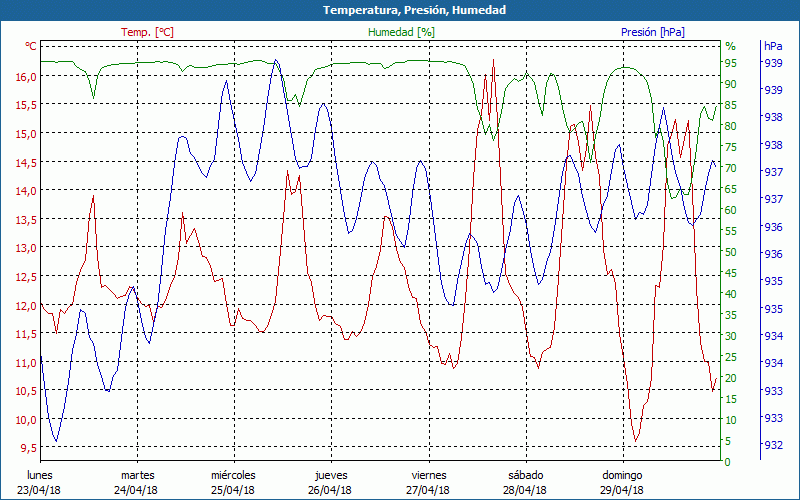Click the 9,5 temperature axis tick

(28, 448)
